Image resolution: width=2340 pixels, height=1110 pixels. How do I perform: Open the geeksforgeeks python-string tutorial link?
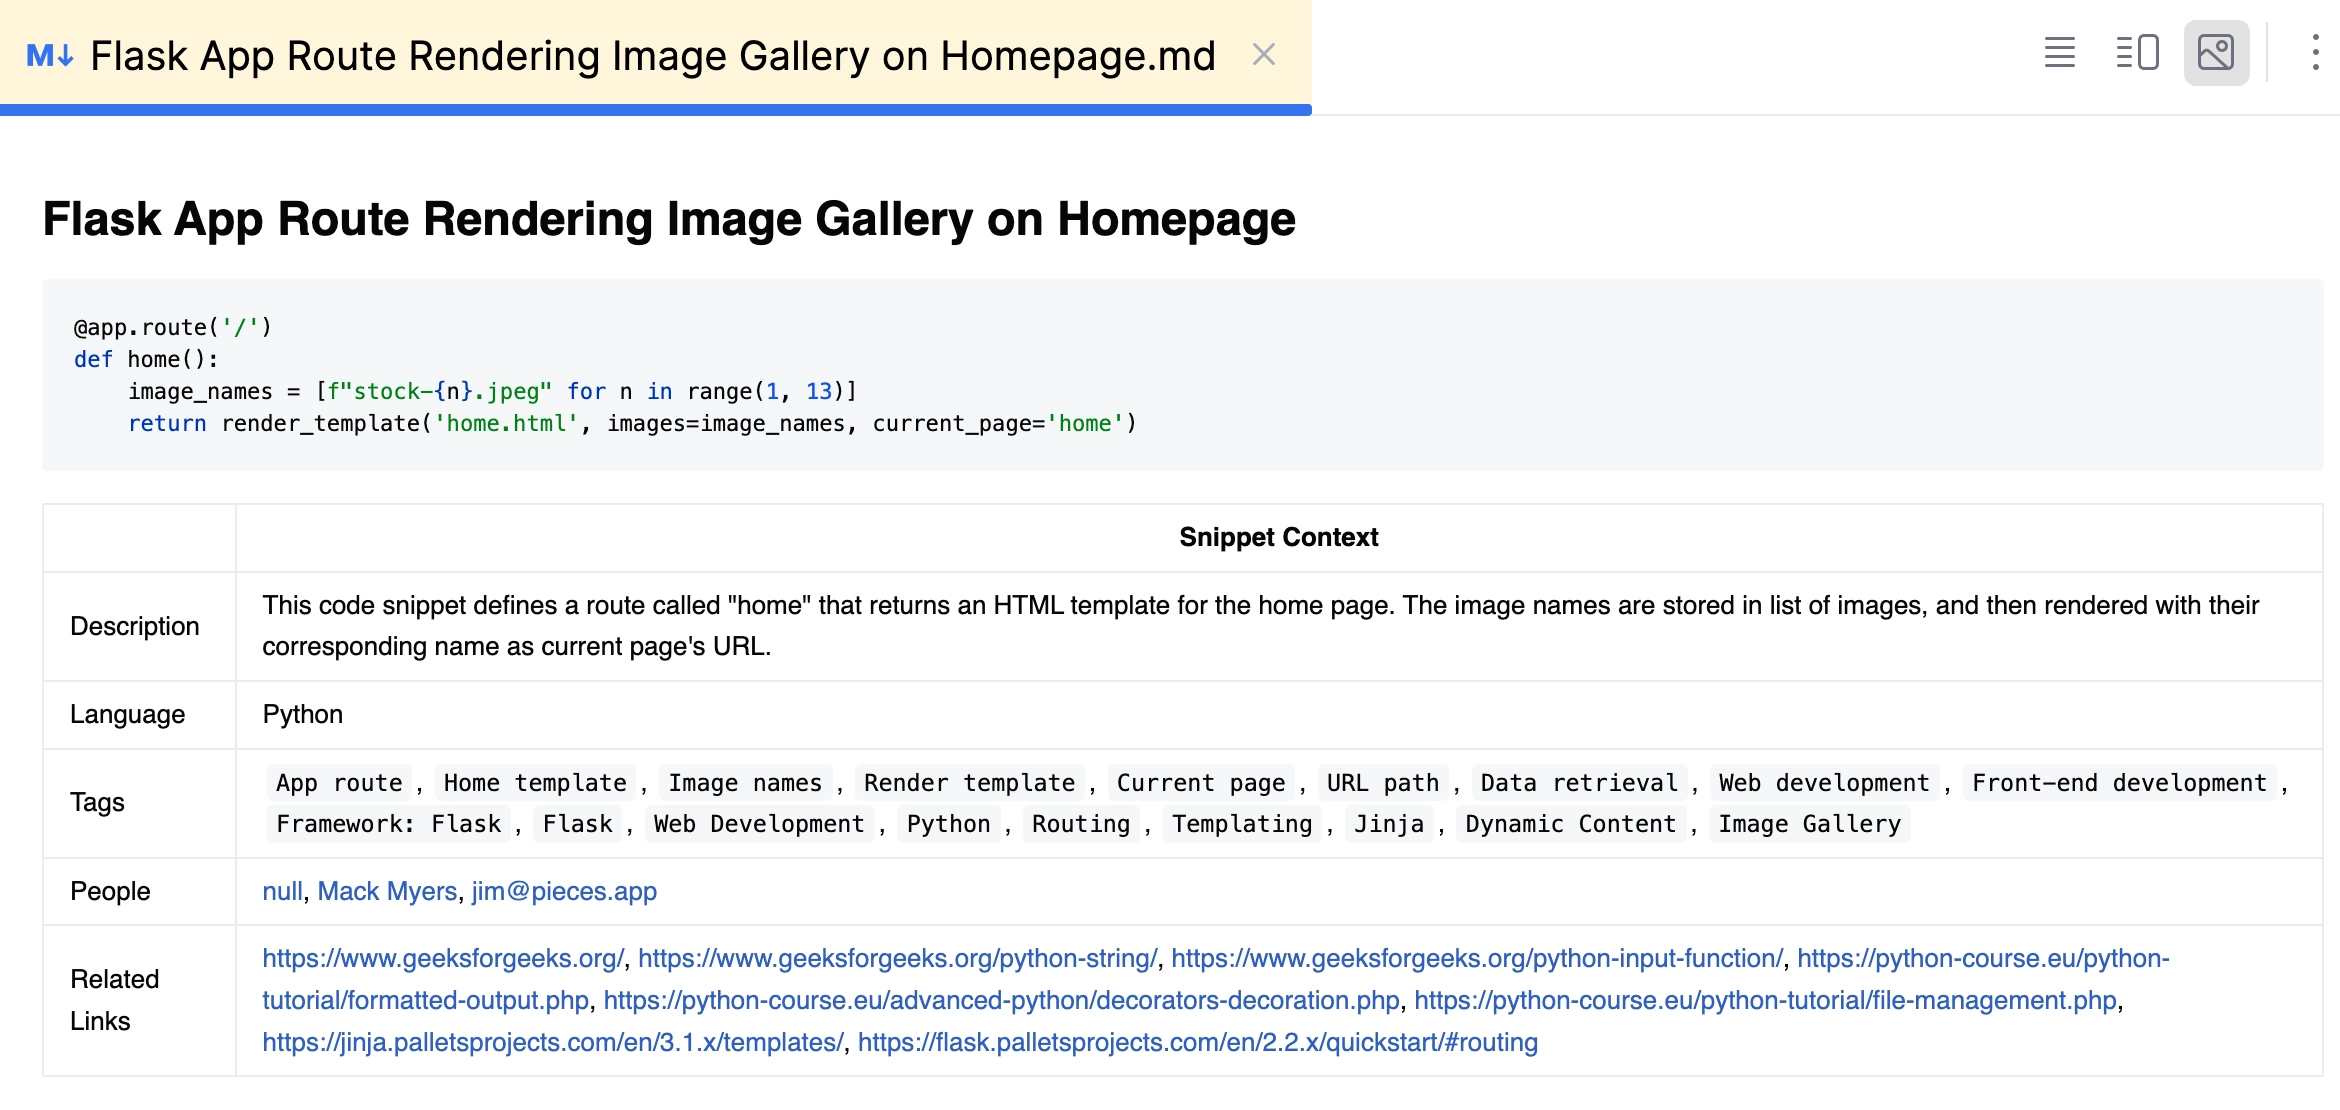[897, 958]
